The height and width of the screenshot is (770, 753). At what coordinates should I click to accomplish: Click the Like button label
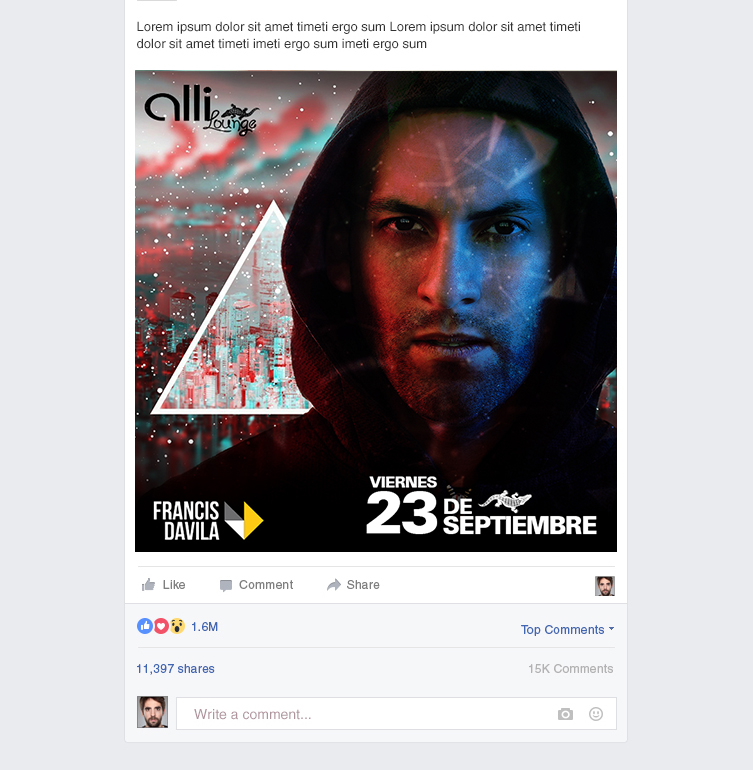(x=174, y=585)
